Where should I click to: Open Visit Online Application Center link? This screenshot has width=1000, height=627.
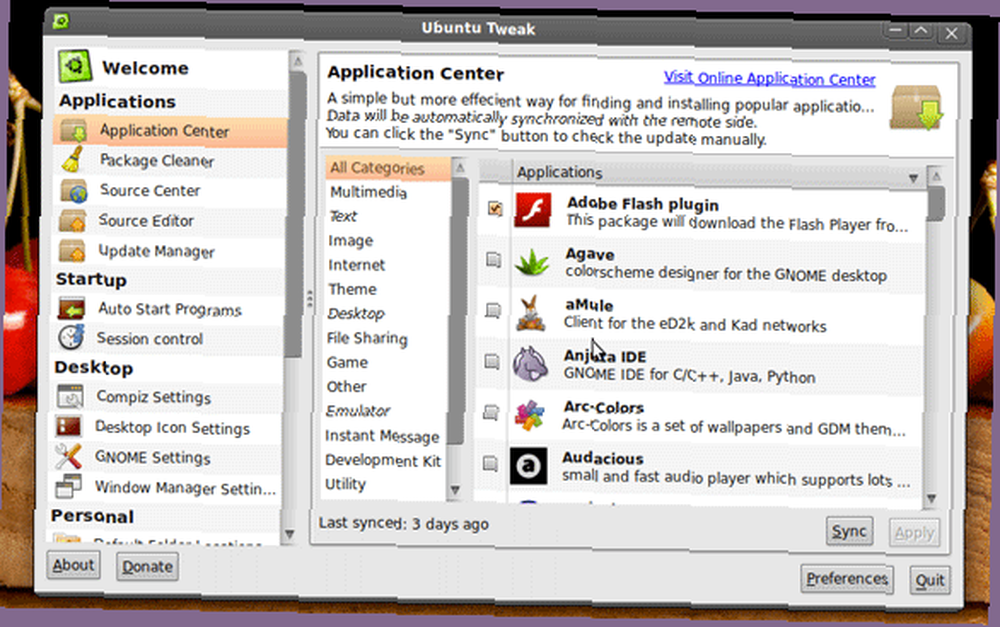pyautogui.click(x=769, y=78)
